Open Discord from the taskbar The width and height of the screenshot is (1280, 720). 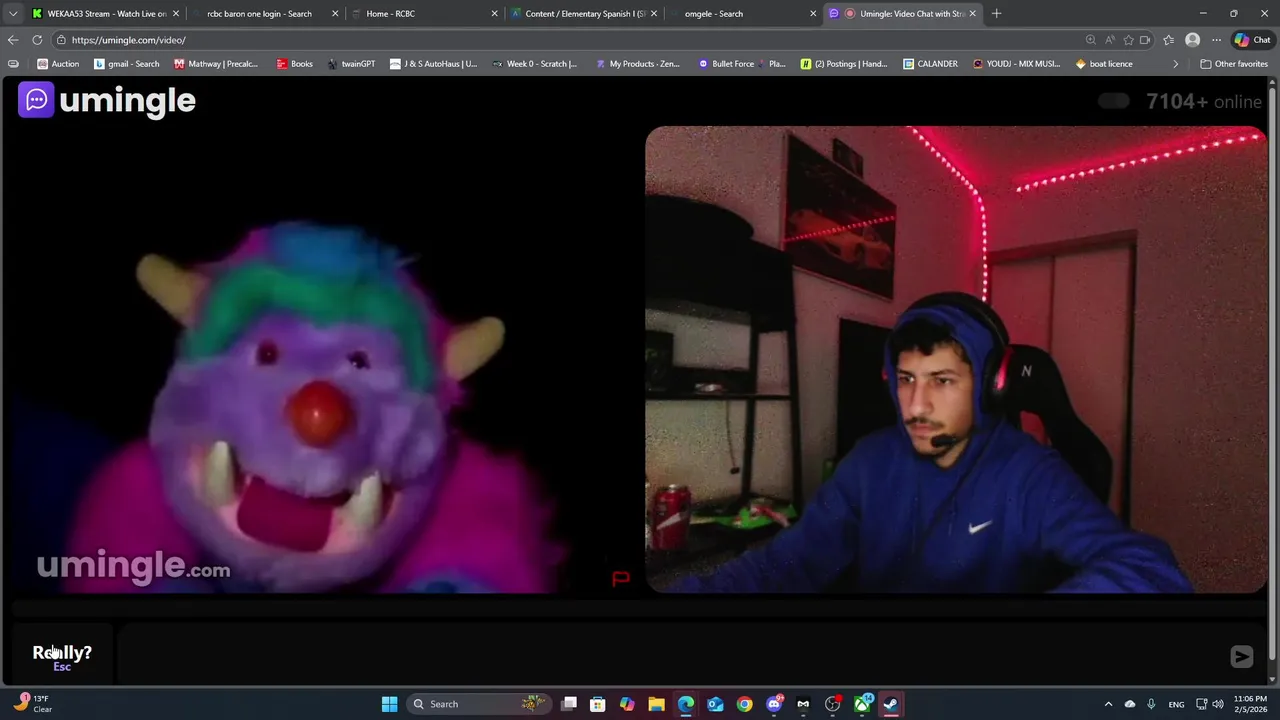pyautogui.click(x=774, y=704)
